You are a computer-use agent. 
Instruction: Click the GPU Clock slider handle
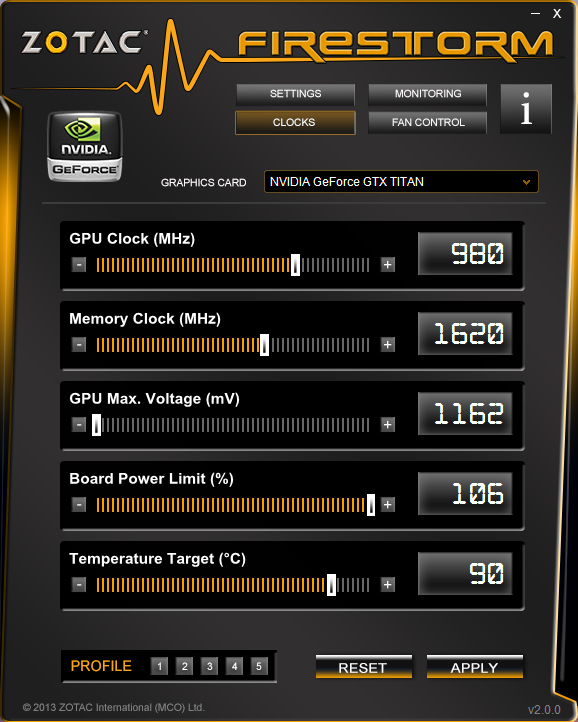295,265
